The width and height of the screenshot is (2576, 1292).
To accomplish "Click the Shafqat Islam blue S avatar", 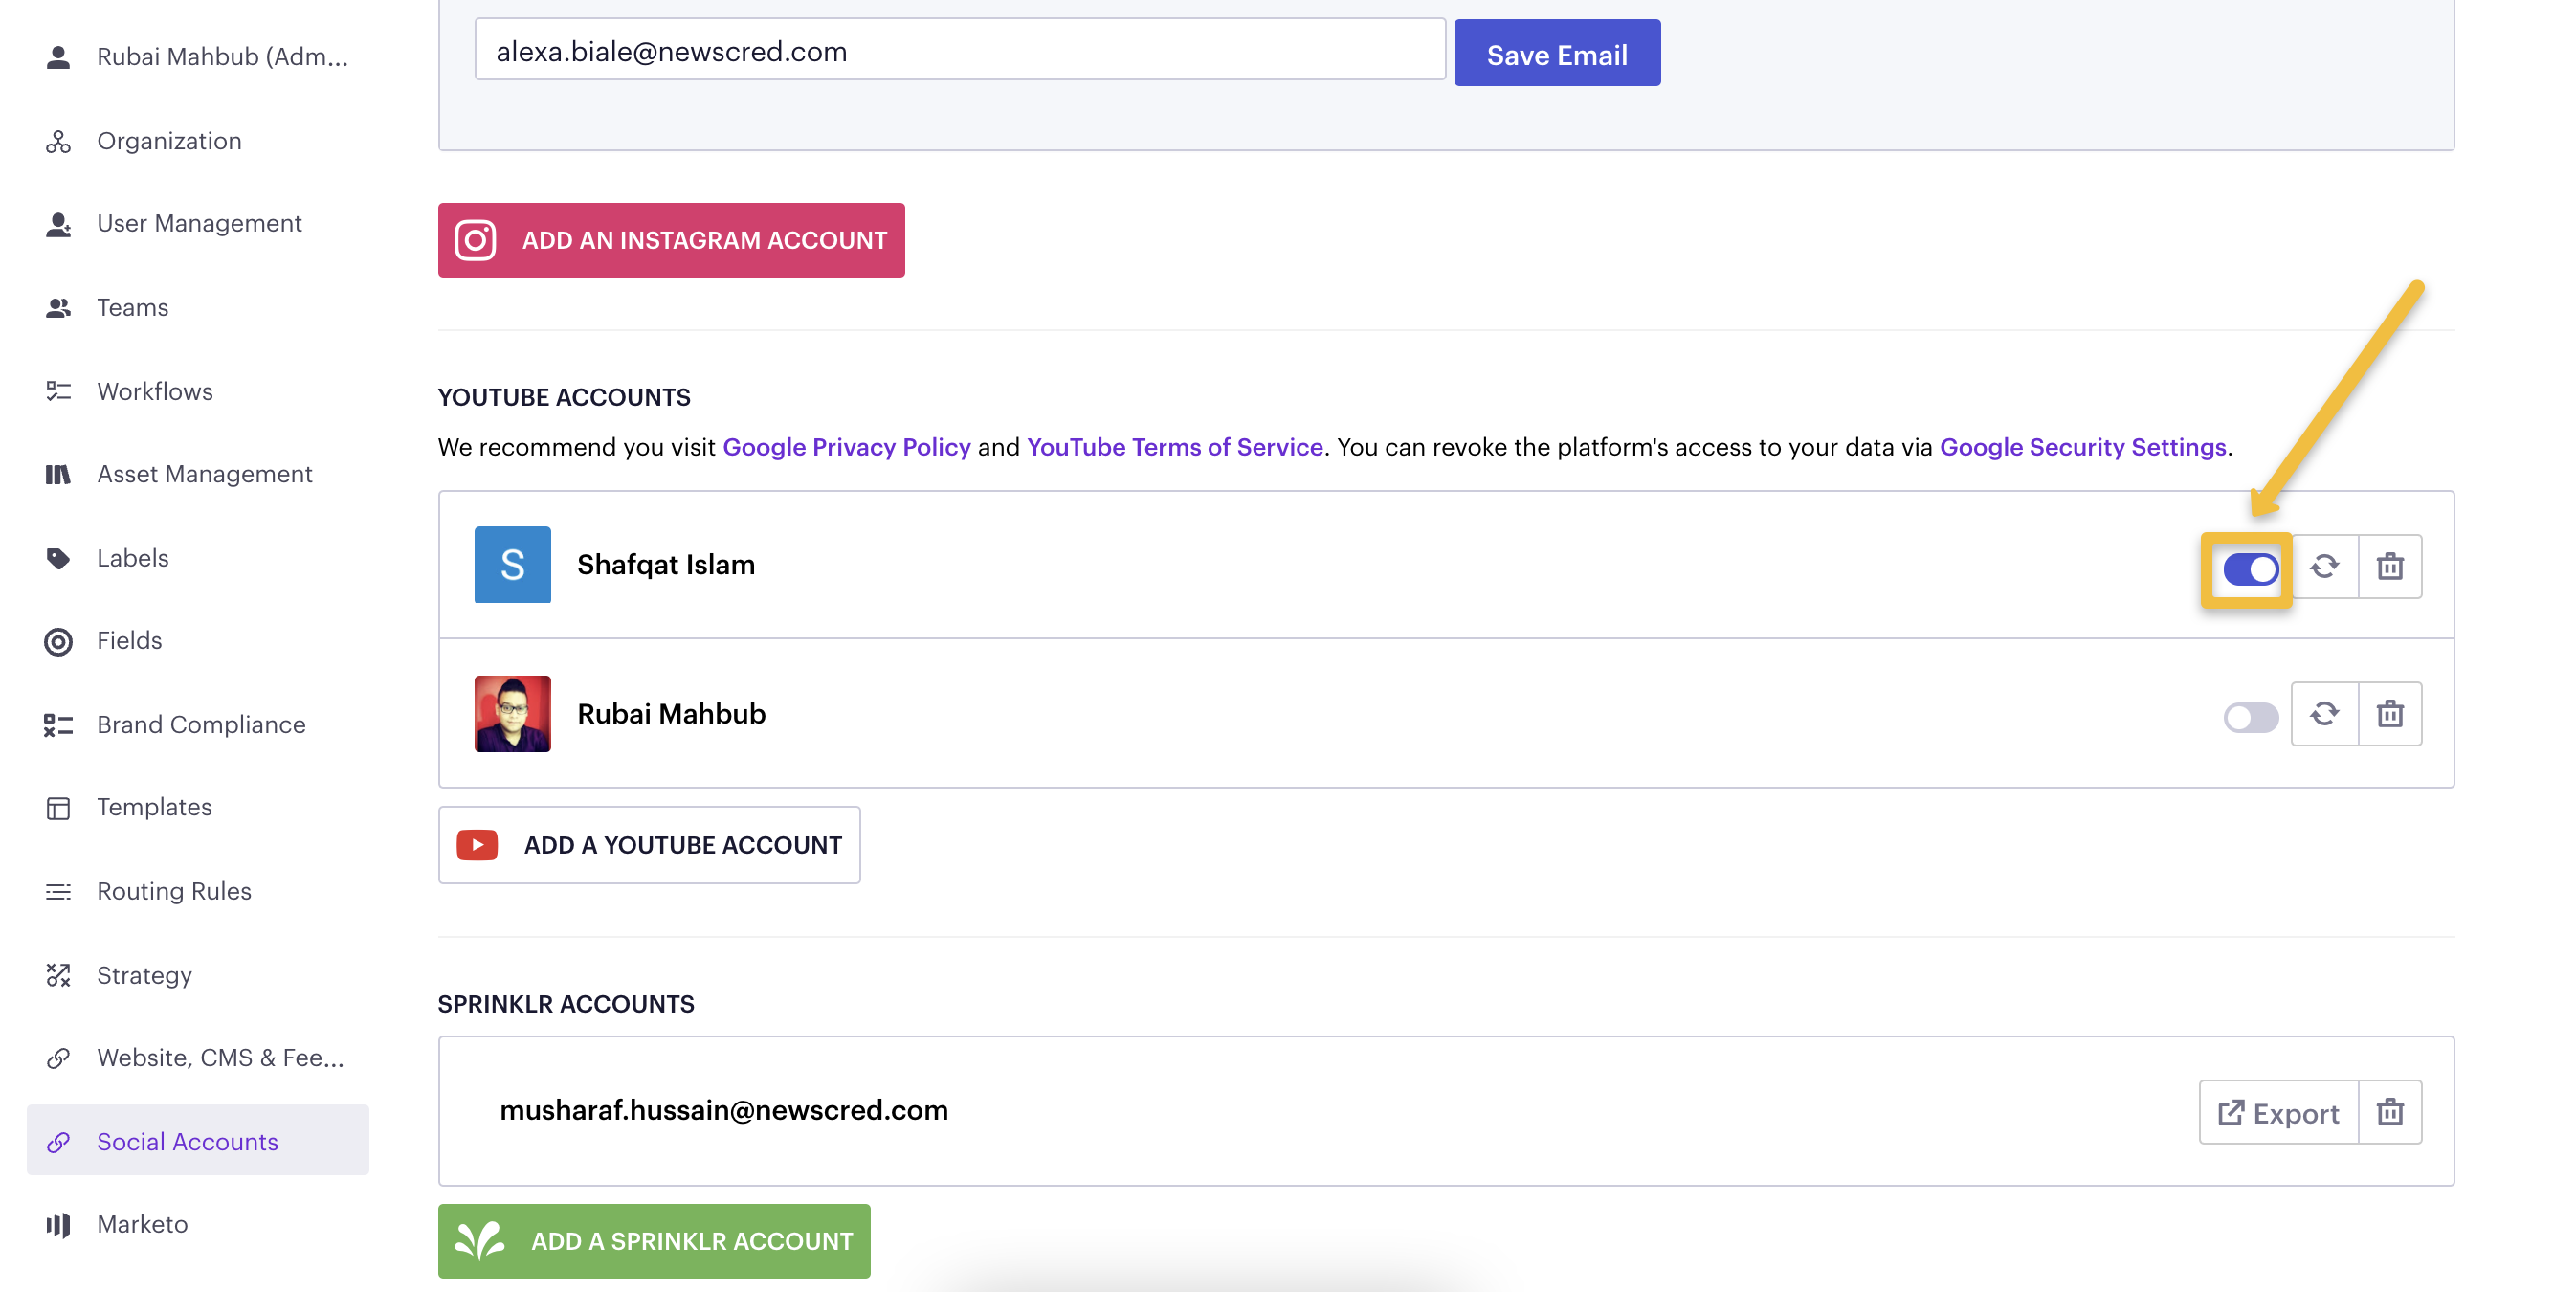I will pyautogui.click(x=512, y=565).
